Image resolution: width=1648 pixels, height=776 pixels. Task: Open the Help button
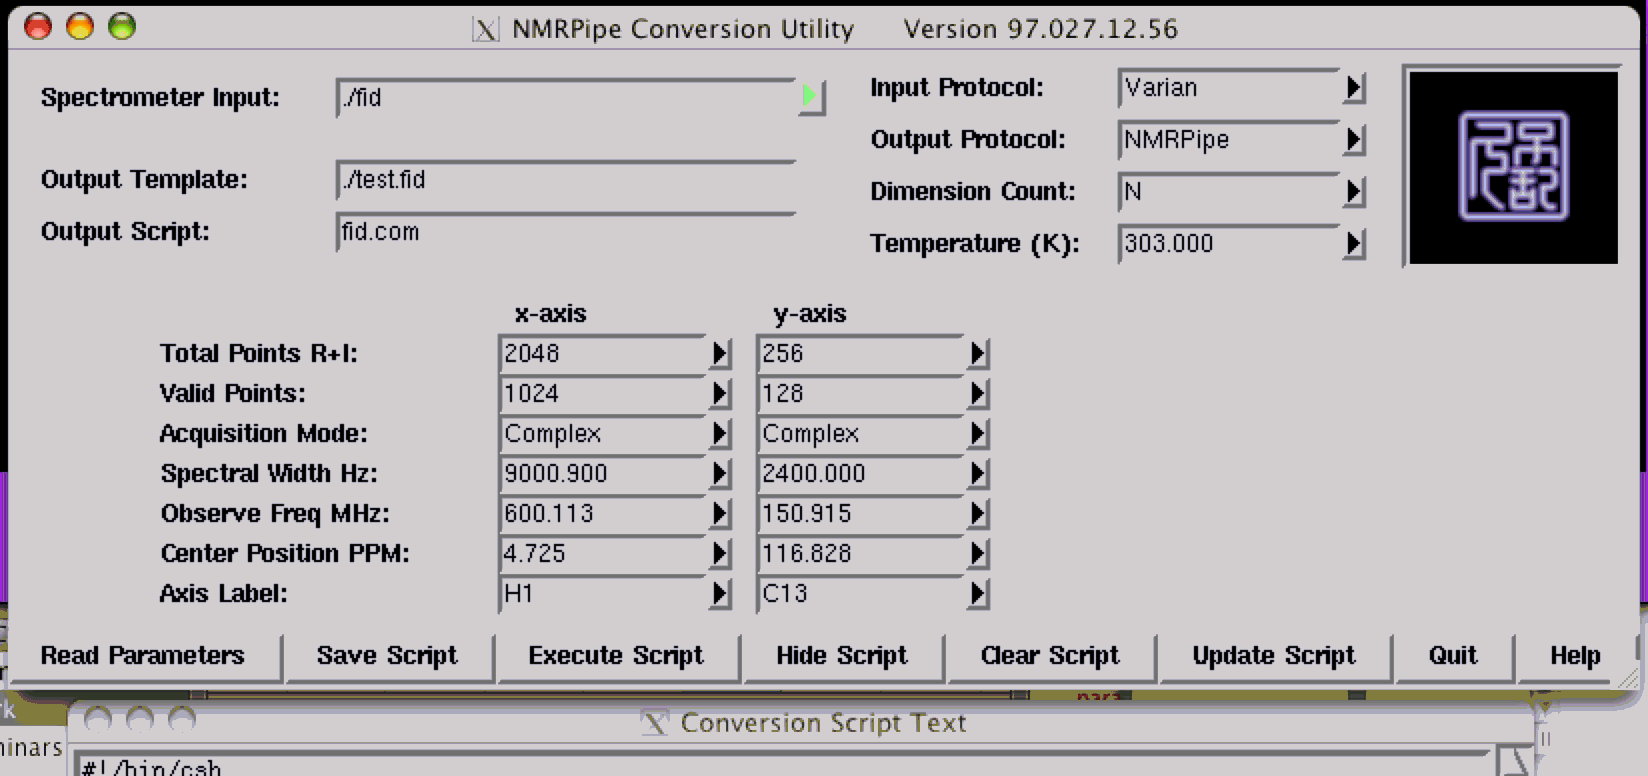(x=1575, y=656)
